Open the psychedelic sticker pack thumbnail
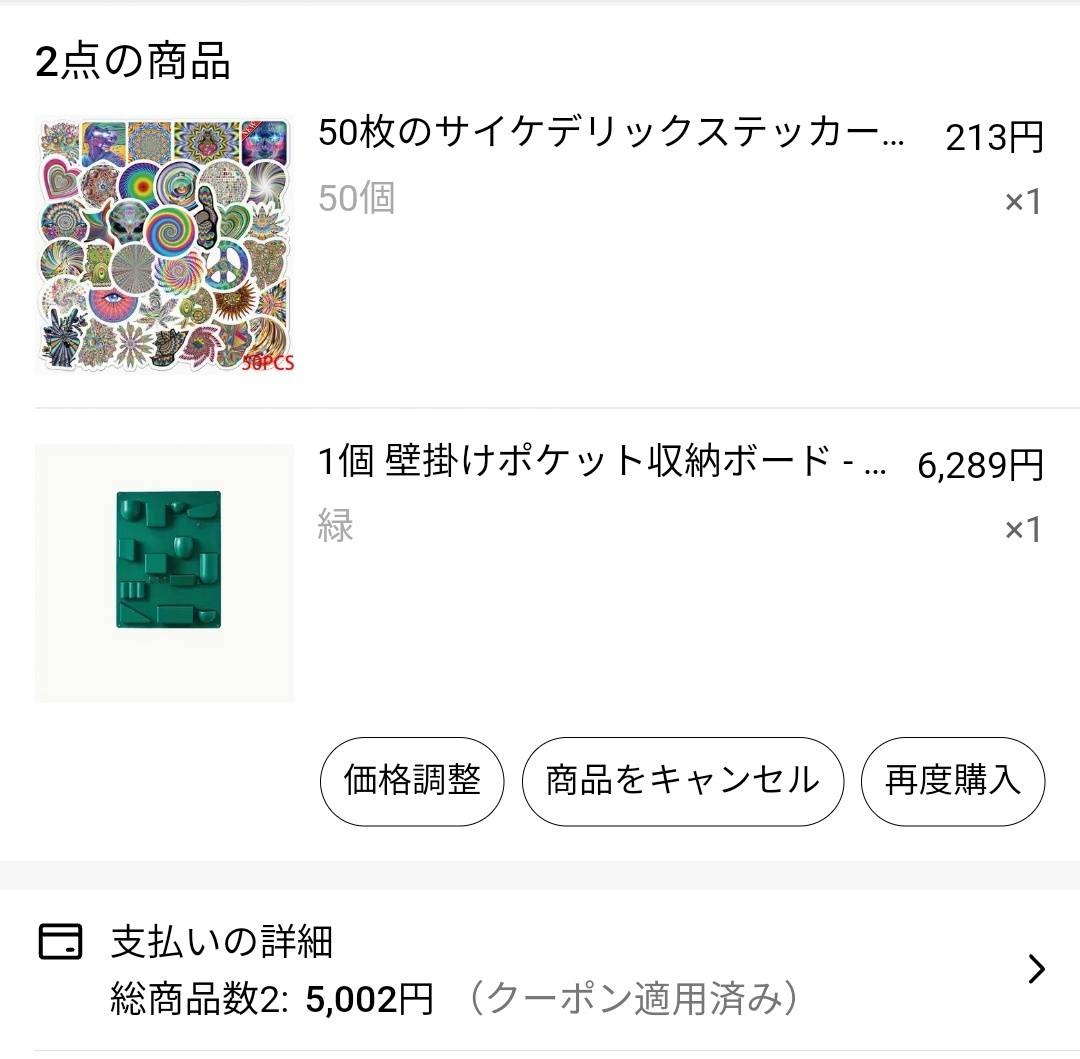The height and width of the screenshot is (1059, 1080). tap(165, 245)
